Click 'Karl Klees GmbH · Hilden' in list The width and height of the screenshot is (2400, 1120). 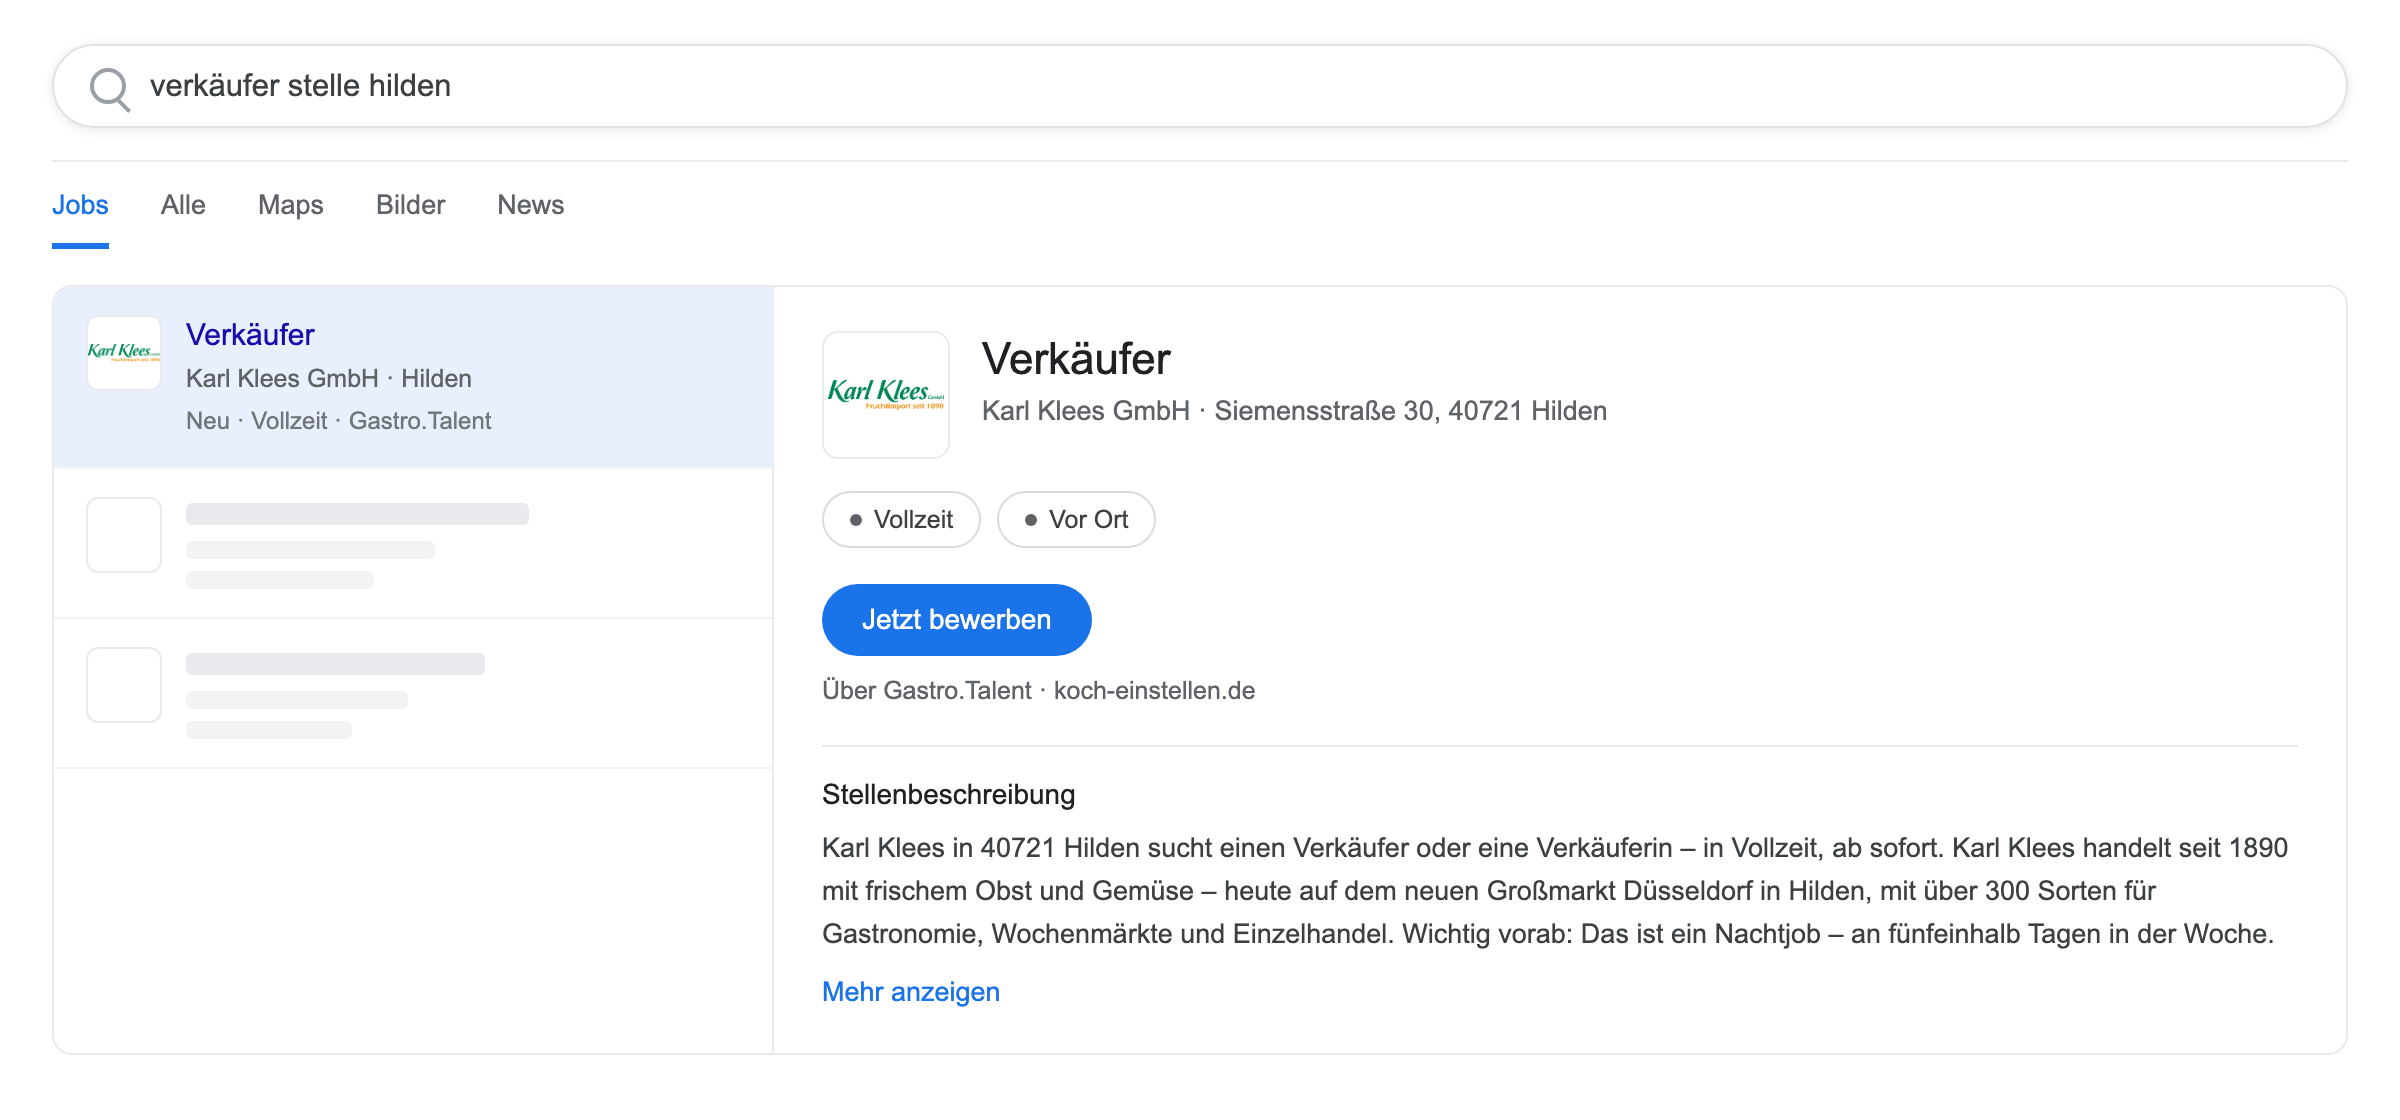[329, 379]
